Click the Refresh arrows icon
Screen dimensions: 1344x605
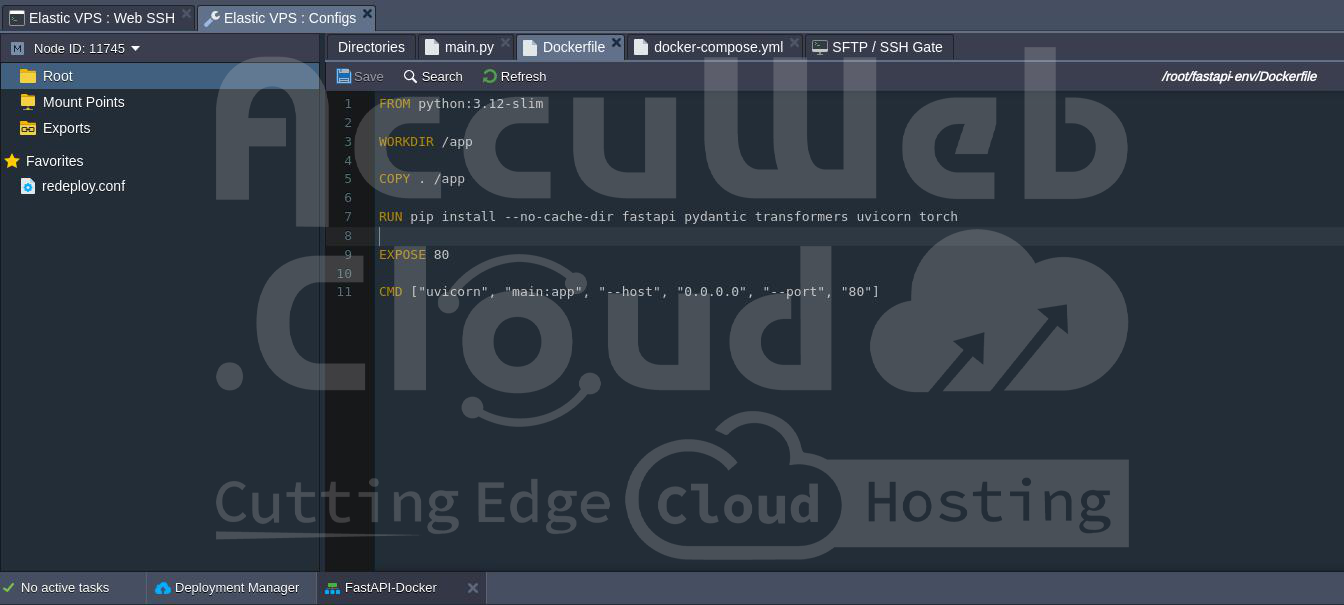[490, 76]
